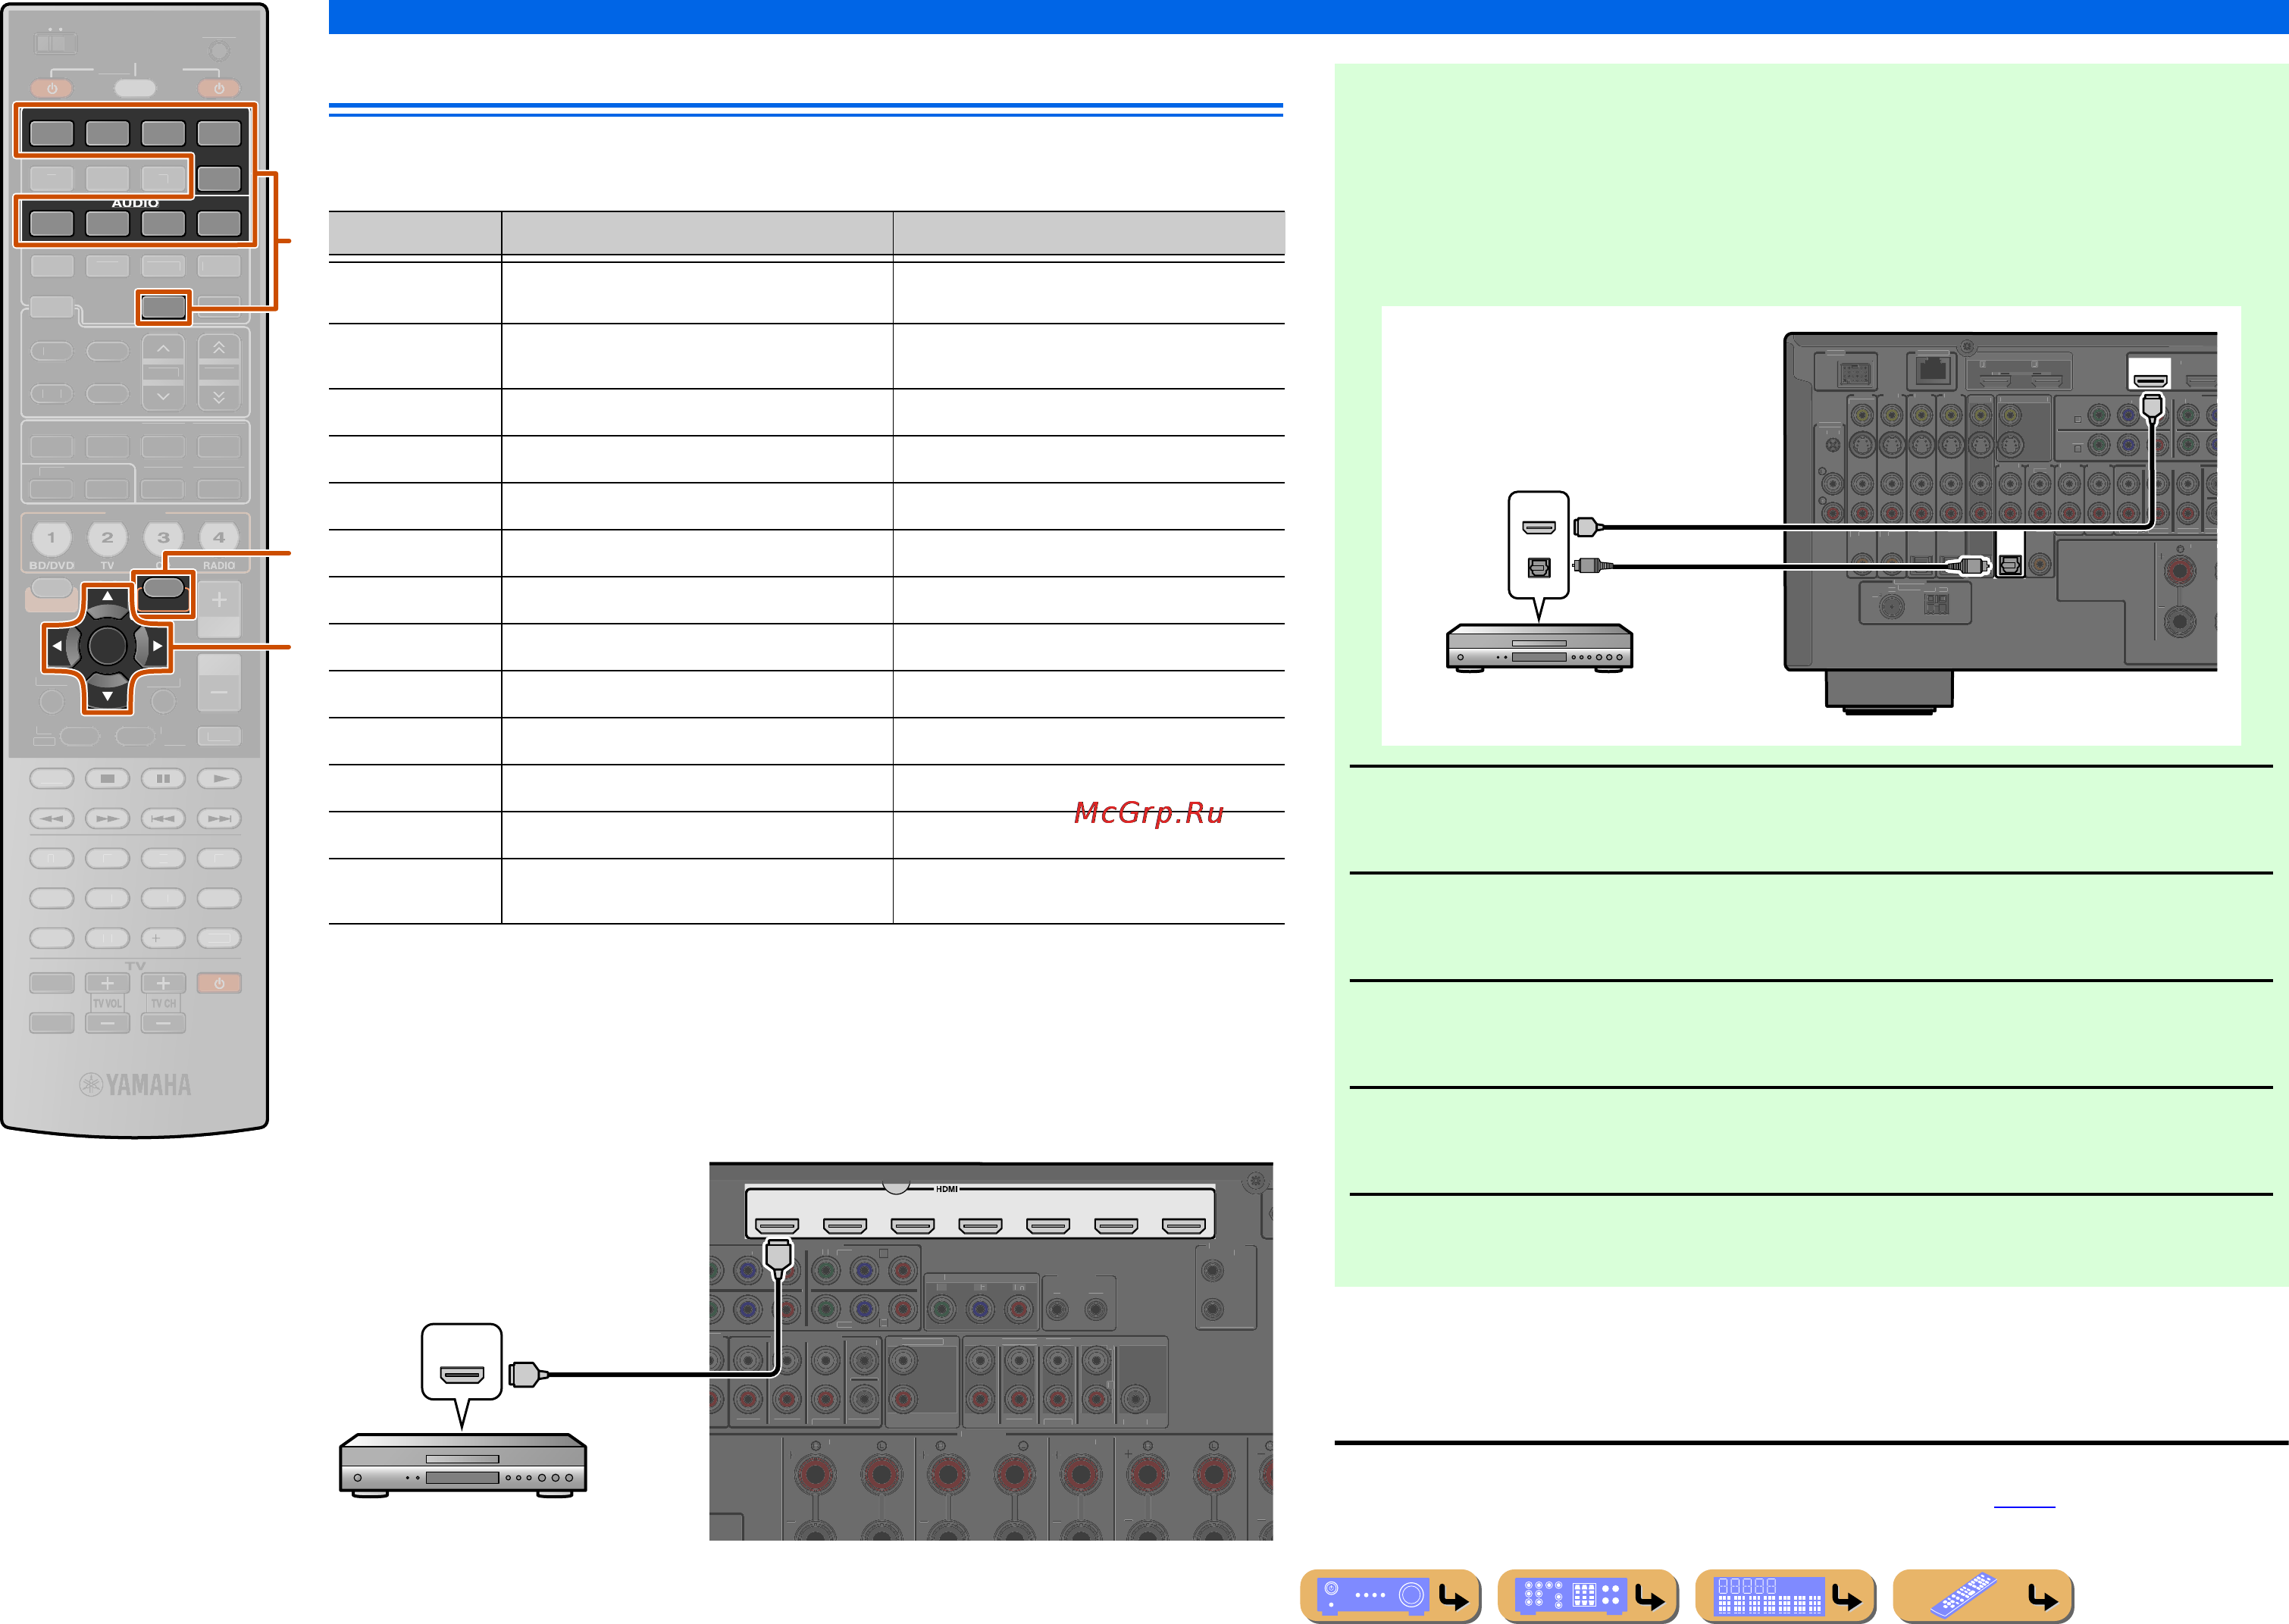Click the large volume minus key
2289x1624 pixels.
coord(219,692)
